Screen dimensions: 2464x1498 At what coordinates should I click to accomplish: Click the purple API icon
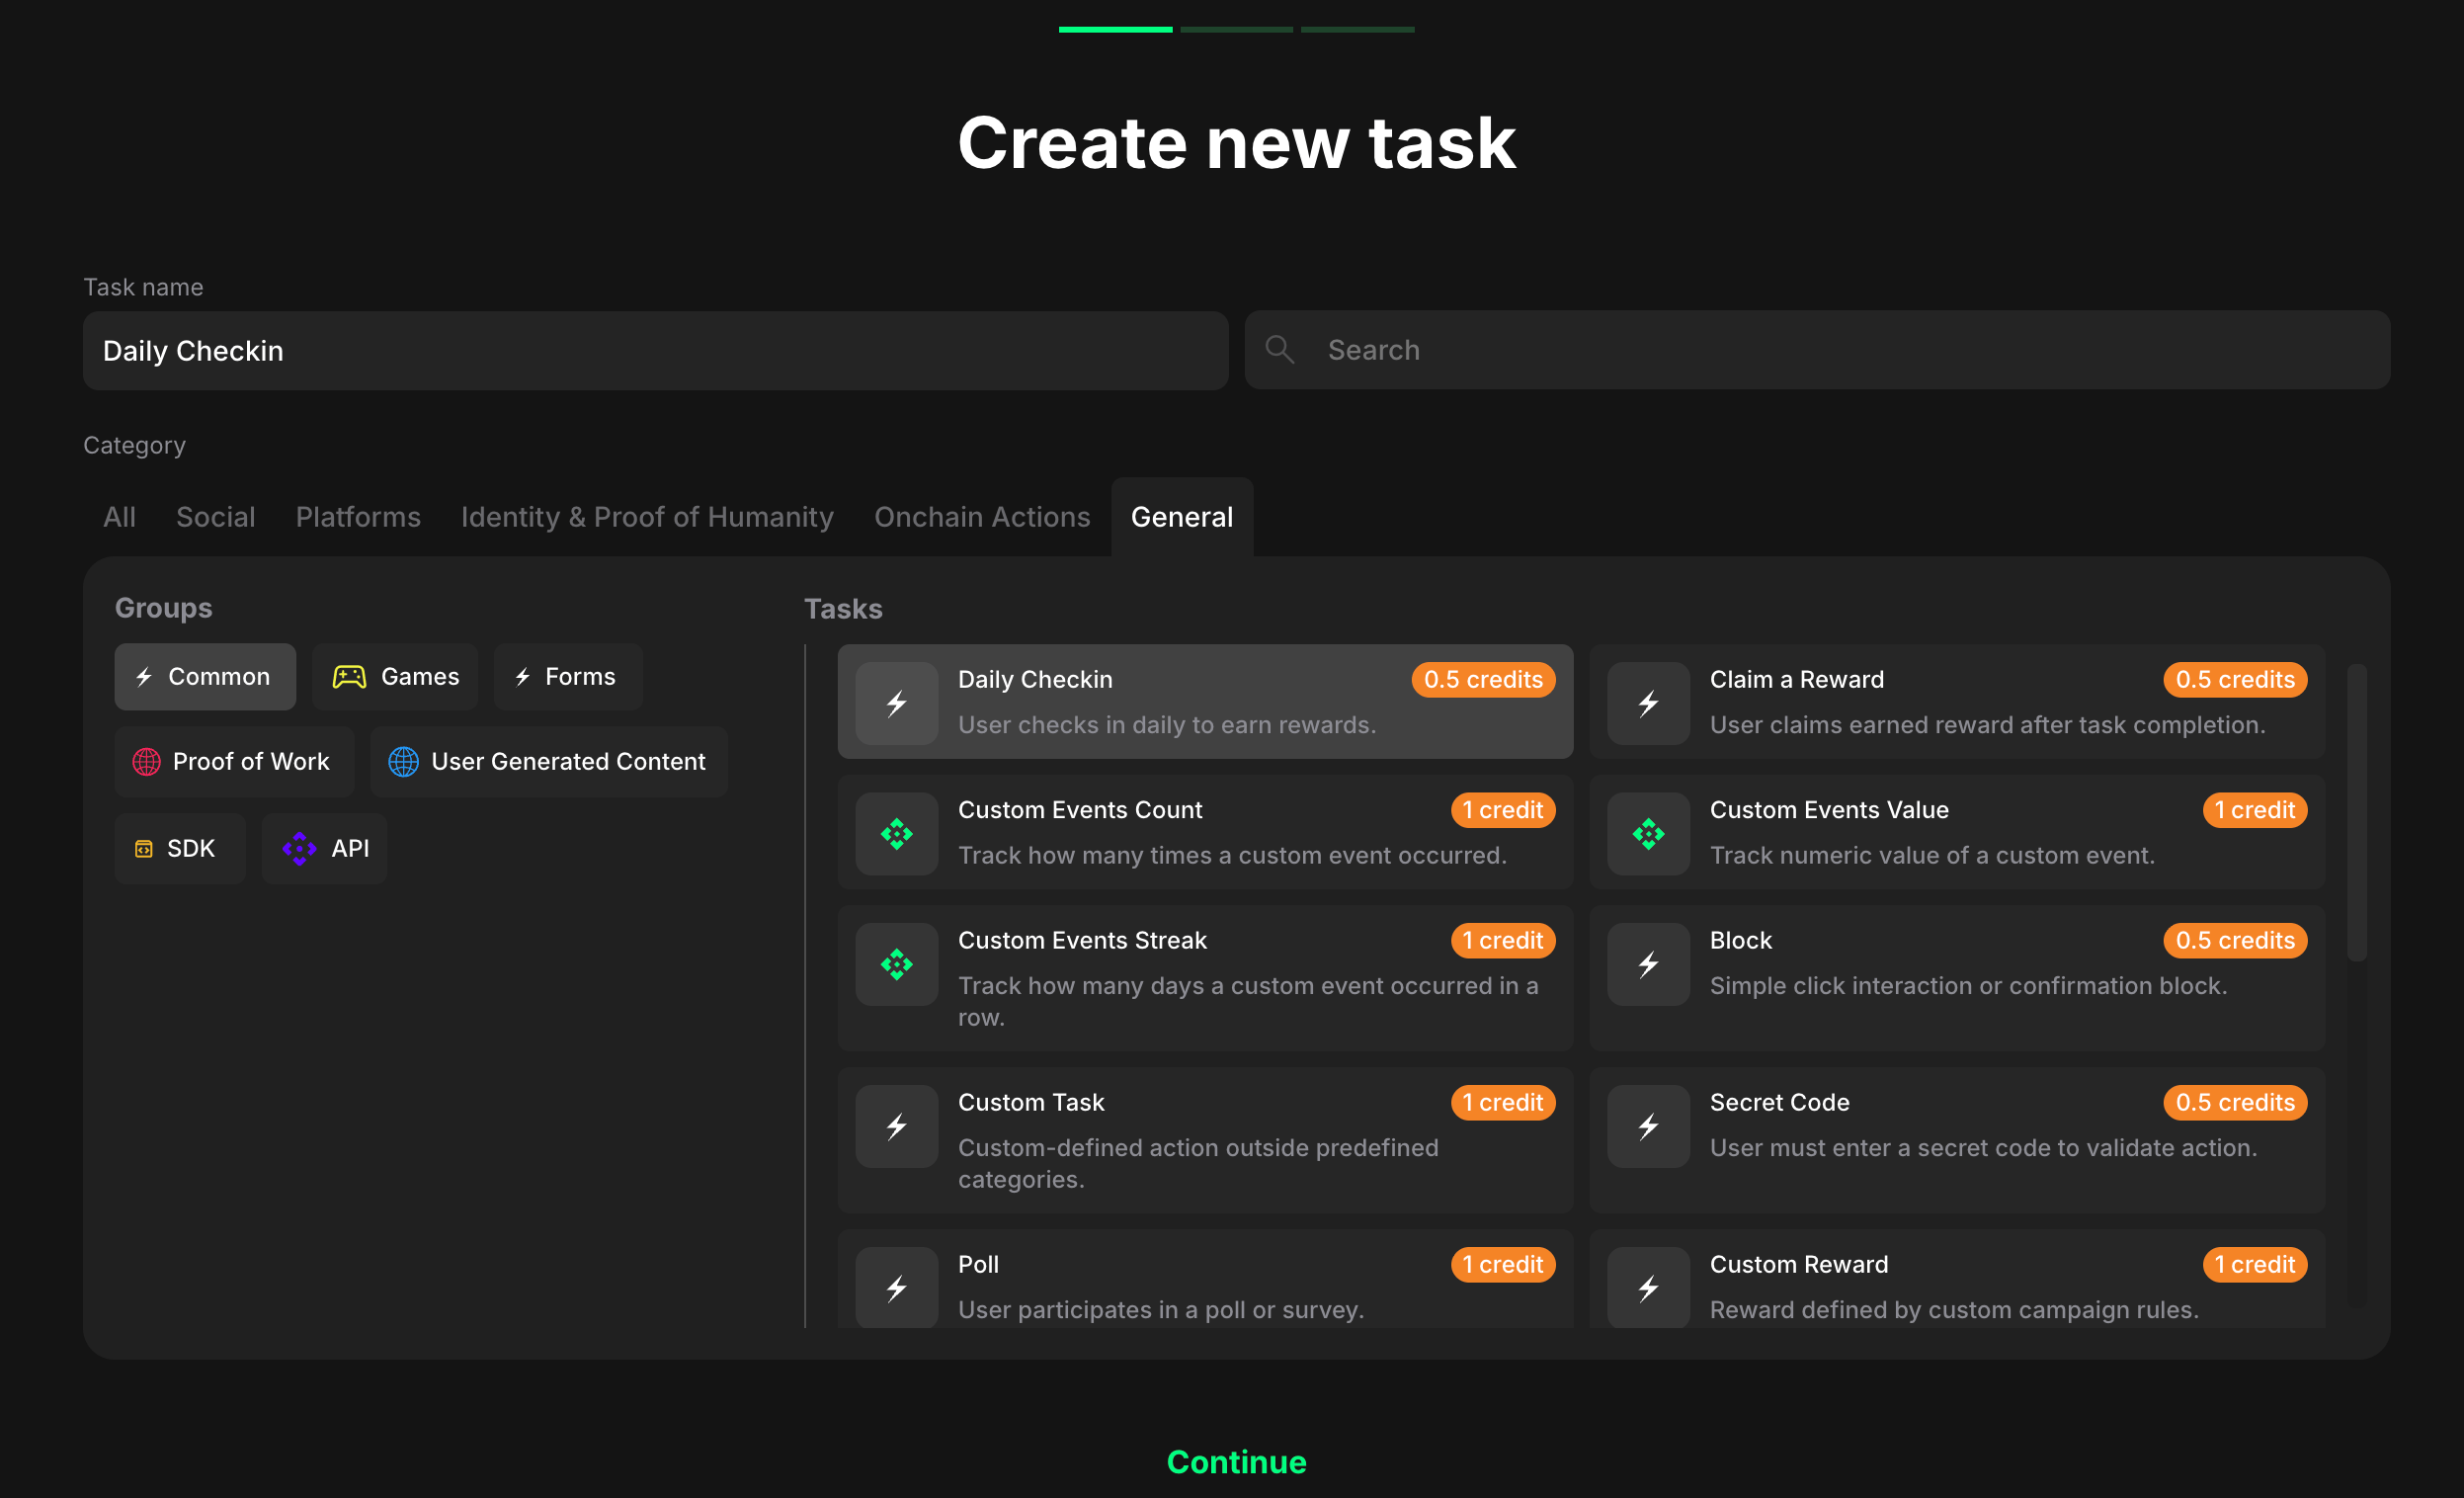click(299, 848)
